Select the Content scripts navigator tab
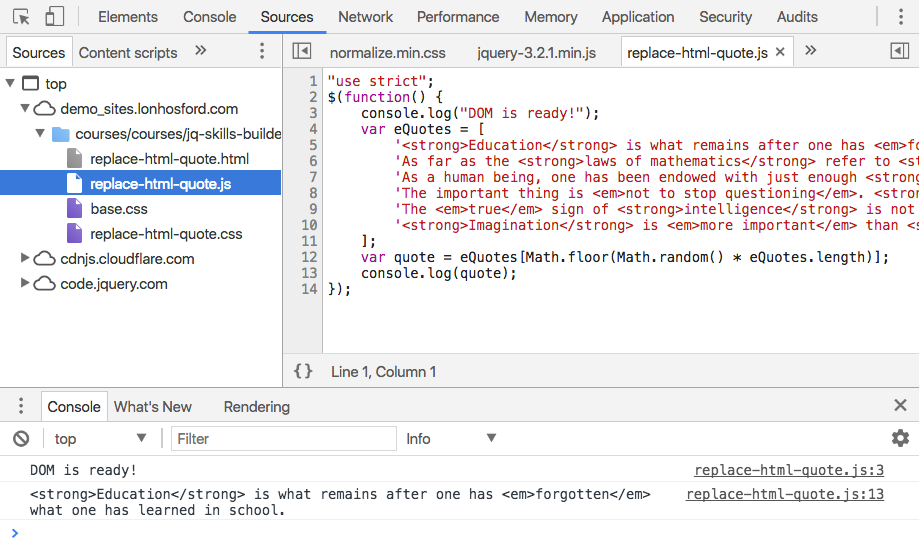Image resolution: width=919 pixels, height=540 pixels. point(128,53)
